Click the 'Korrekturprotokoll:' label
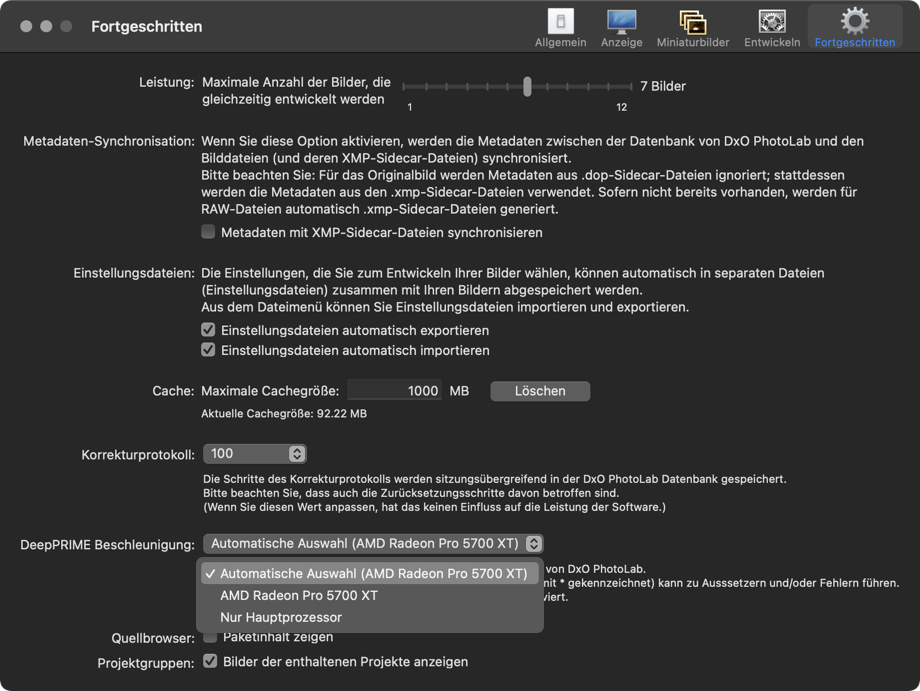 pyautogui.click(x=138, y=455)
